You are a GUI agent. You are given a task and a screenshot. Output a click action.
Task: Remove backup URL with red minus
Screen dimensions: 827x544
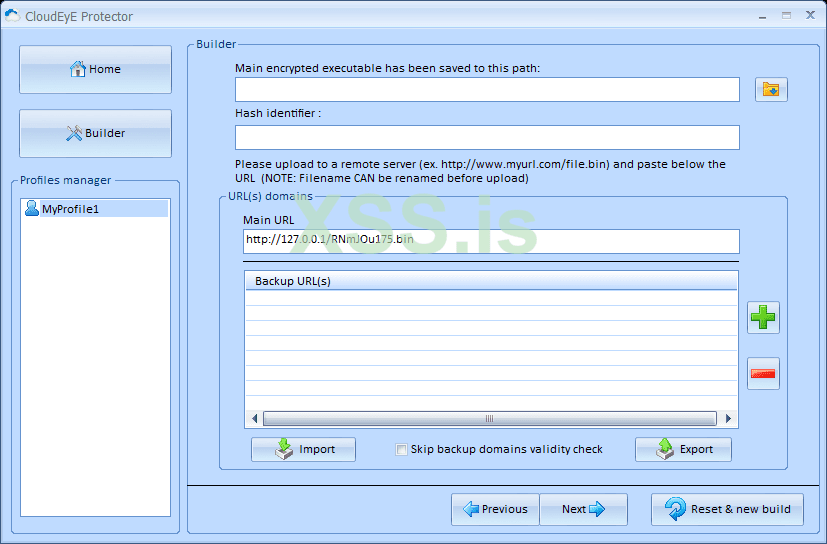point(763,374)
